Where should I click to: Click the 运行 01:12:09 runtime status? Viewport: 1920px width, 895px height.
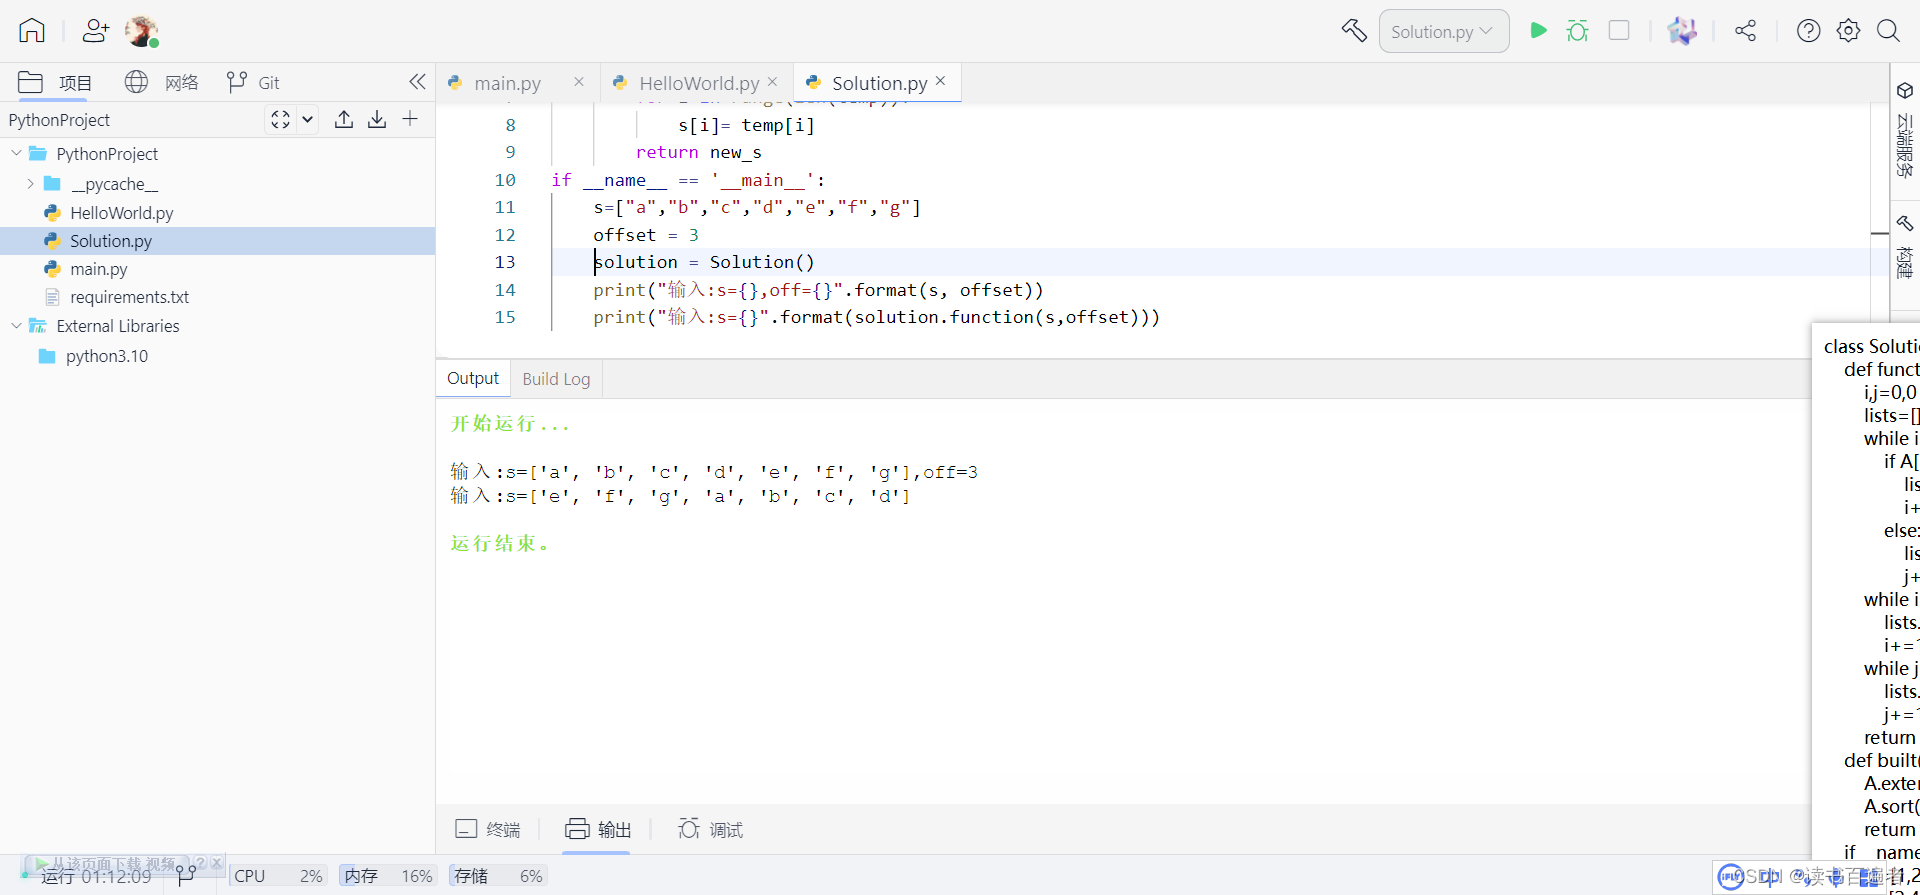point(96,877)
